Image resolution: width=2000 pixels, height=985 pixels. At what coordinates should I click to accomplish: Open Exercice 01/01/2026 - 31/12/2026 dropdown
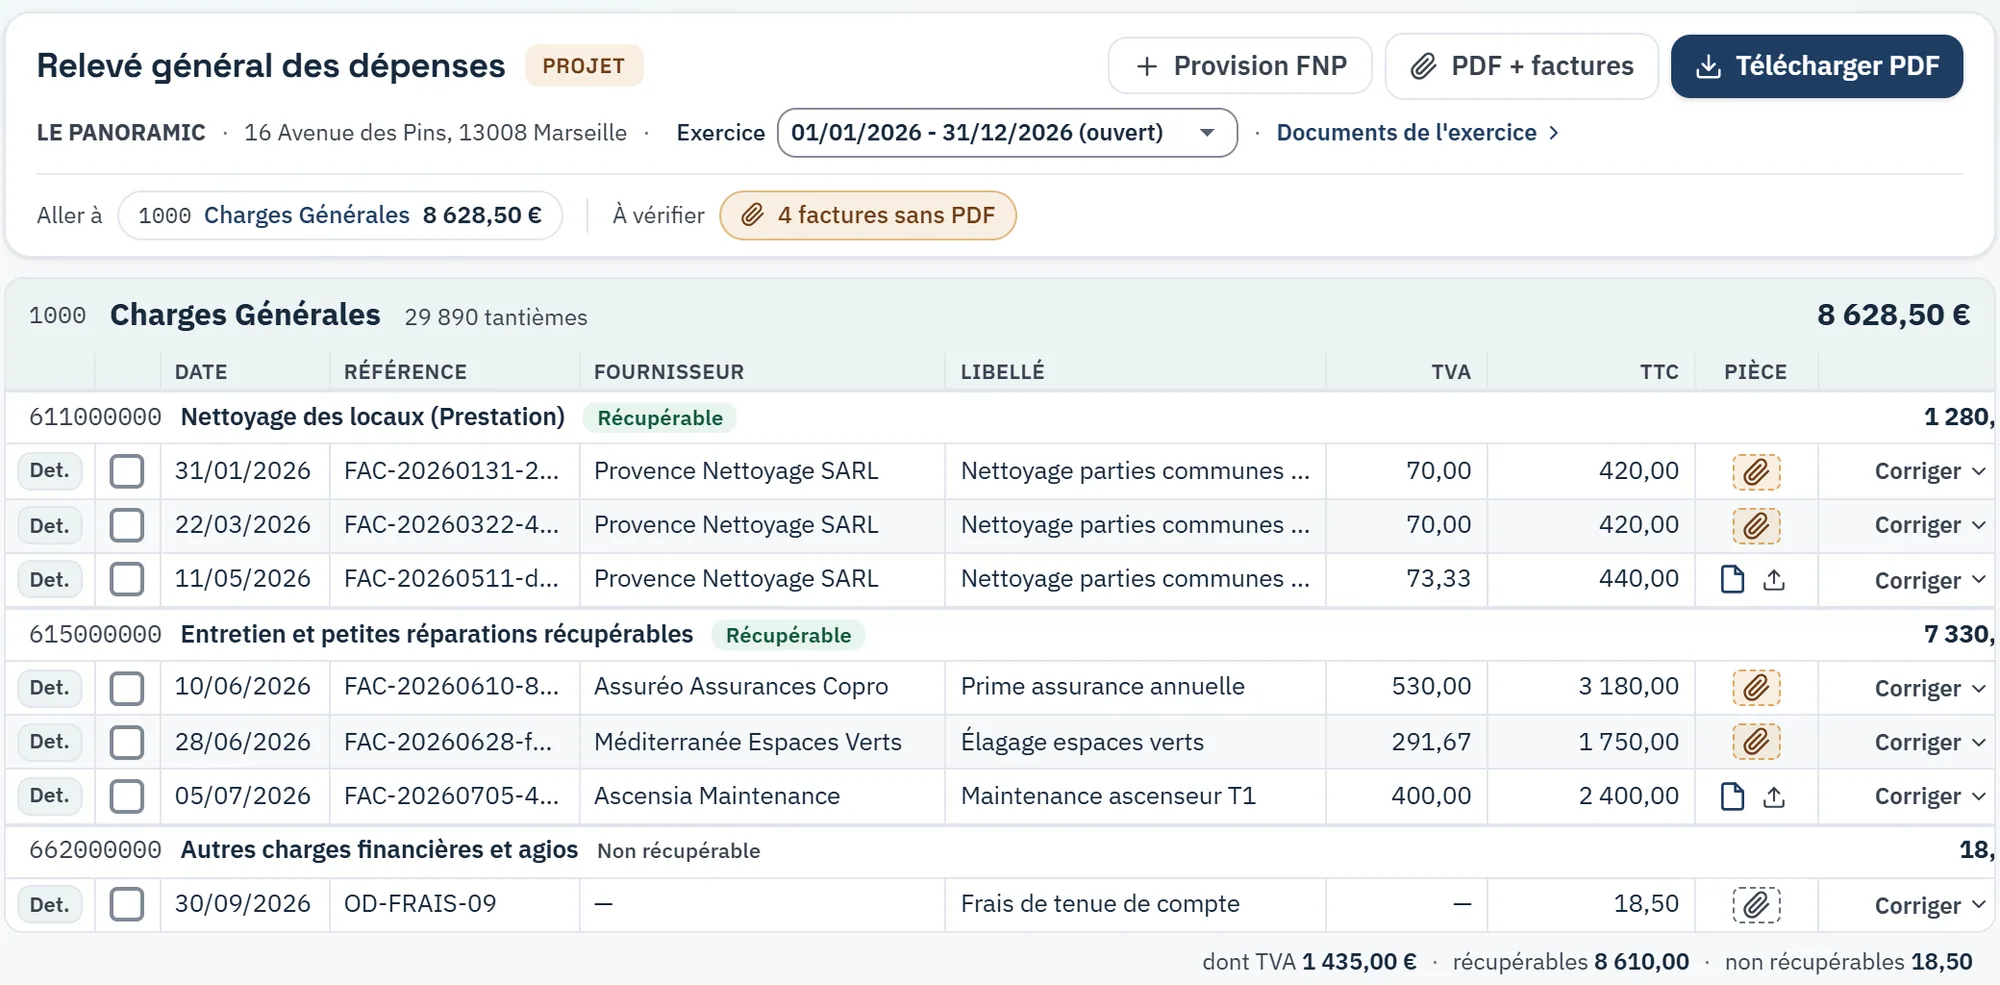(1007, 133)
